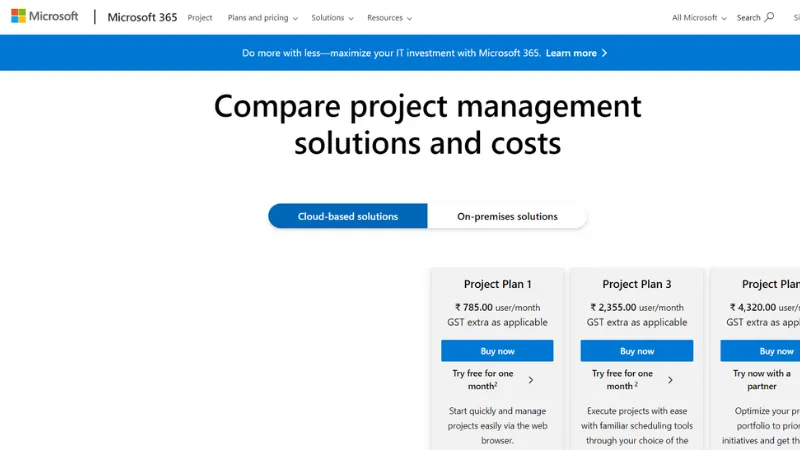
Task: Click Buy now for Project Plan 1
Action: [497, 351]
